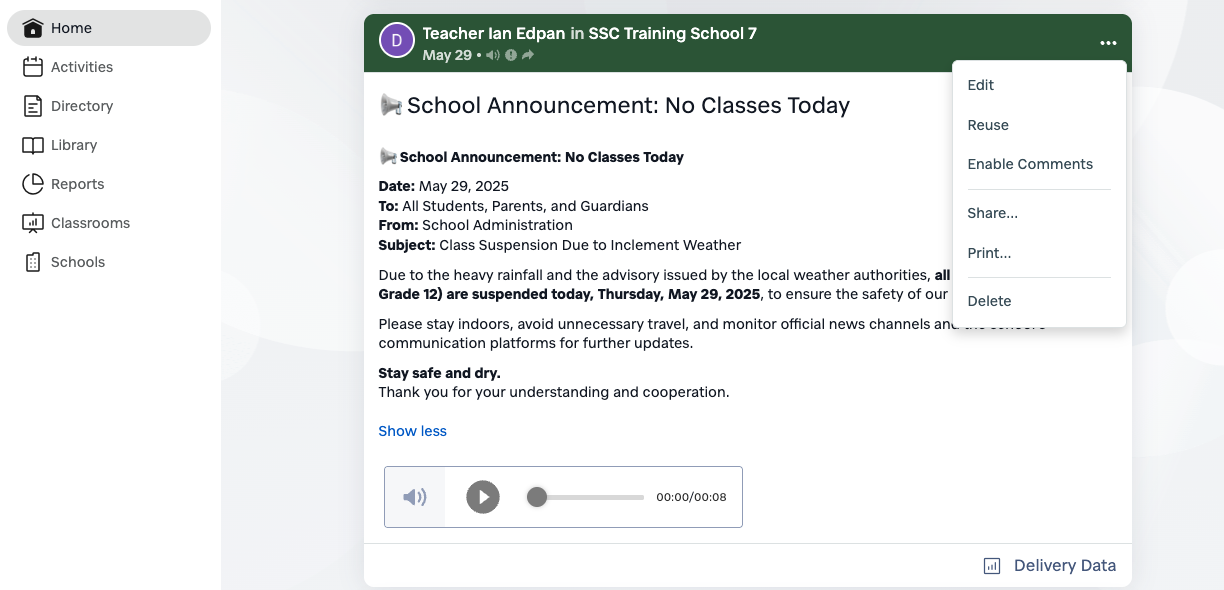The image size is (1224, 590).
Task: Open the Directory document icon
Action: pos(33,106)
